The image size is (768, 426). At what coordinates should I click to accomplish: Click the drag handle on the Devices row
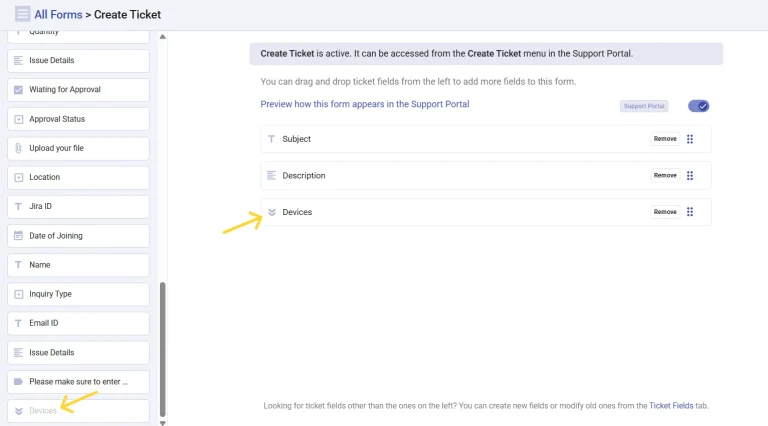(690, 212)
